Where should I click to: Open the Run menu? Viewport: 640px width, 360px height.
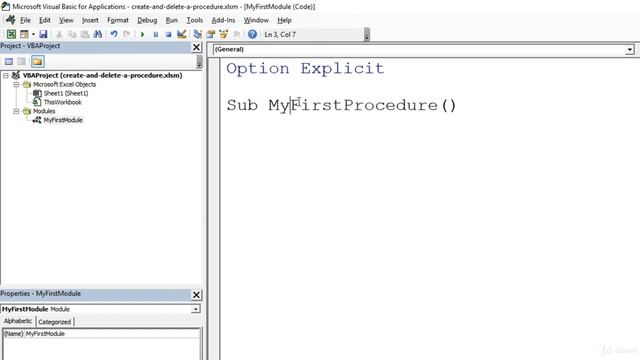pos(171,20)
